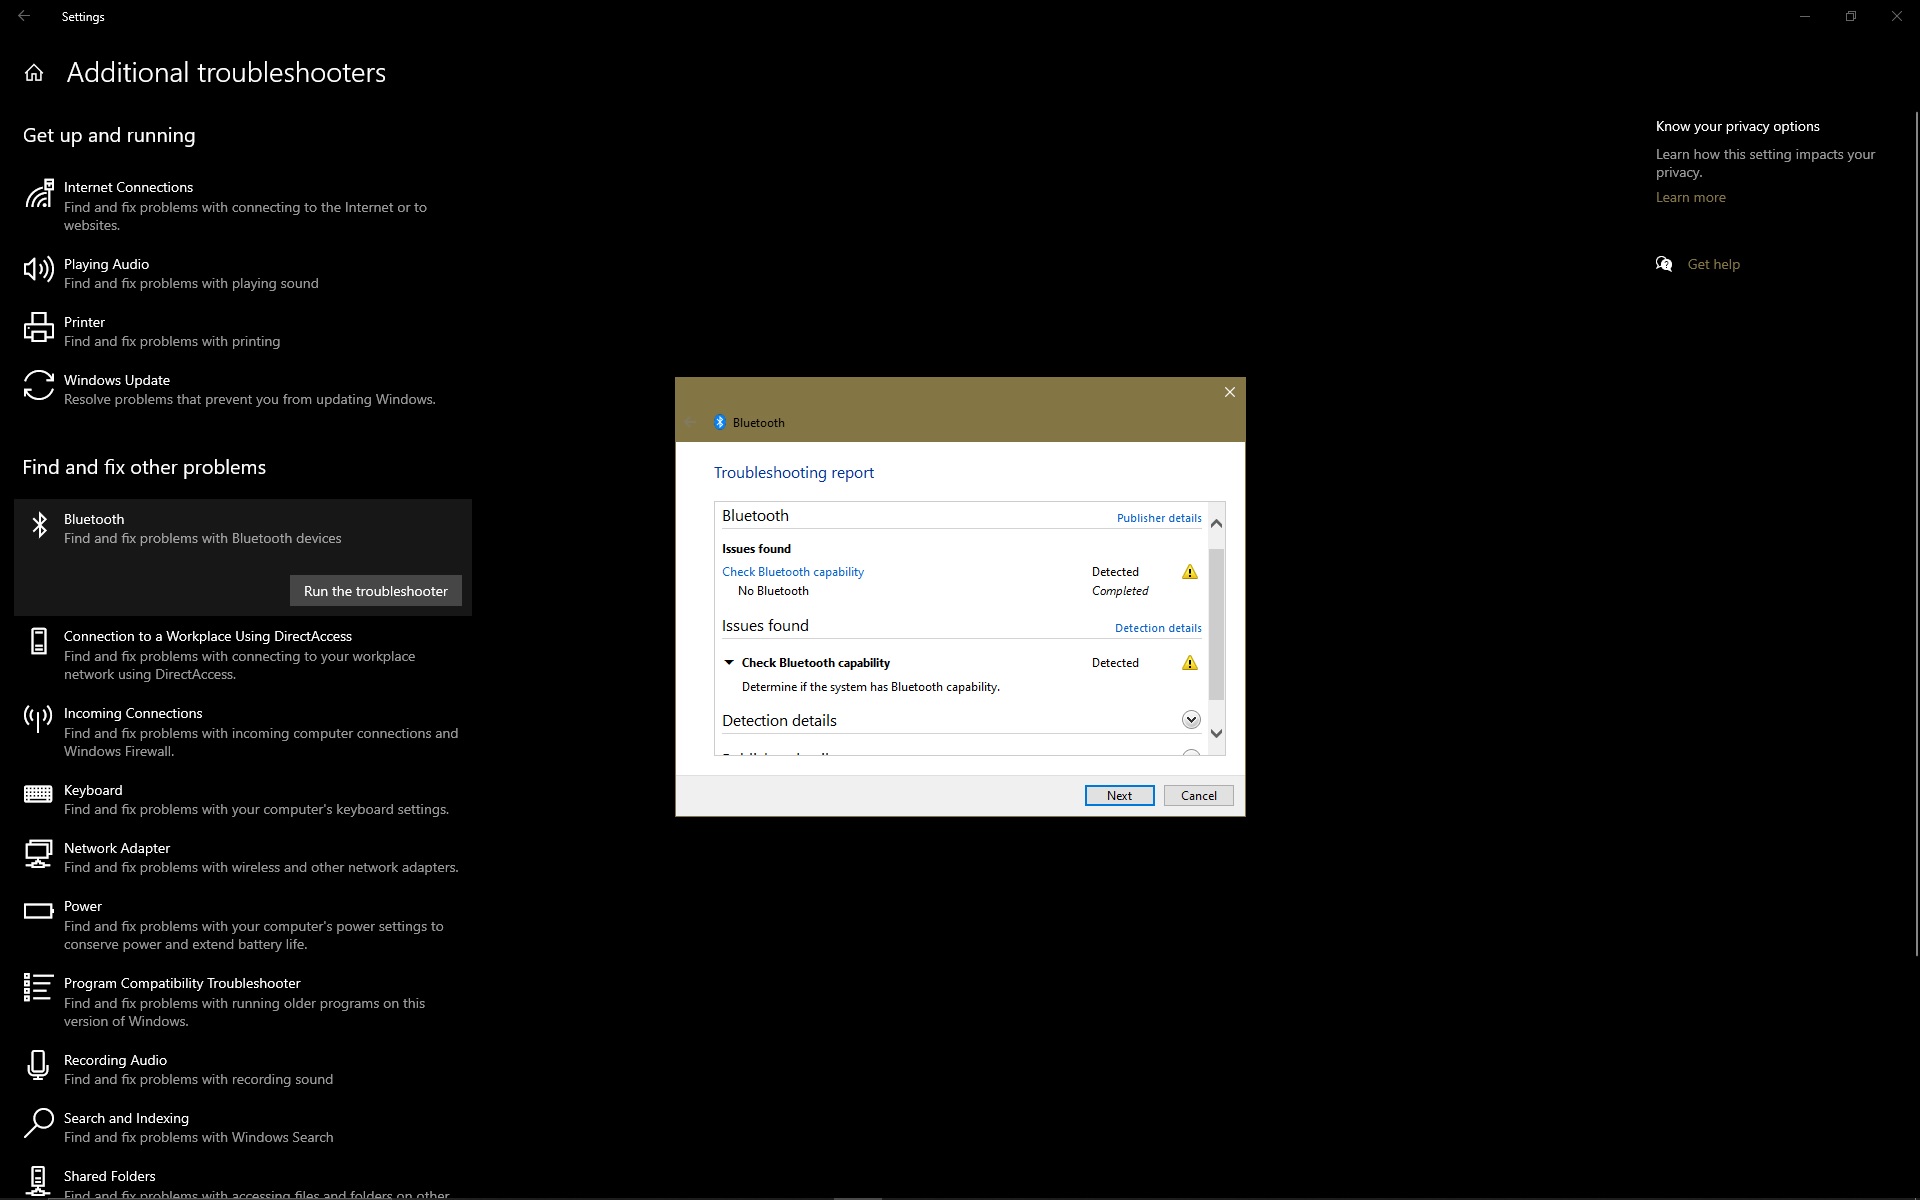Click the Recording Audio microphone icon
This screenshot has height=1200, width=1920.
tap(39, 1065)
